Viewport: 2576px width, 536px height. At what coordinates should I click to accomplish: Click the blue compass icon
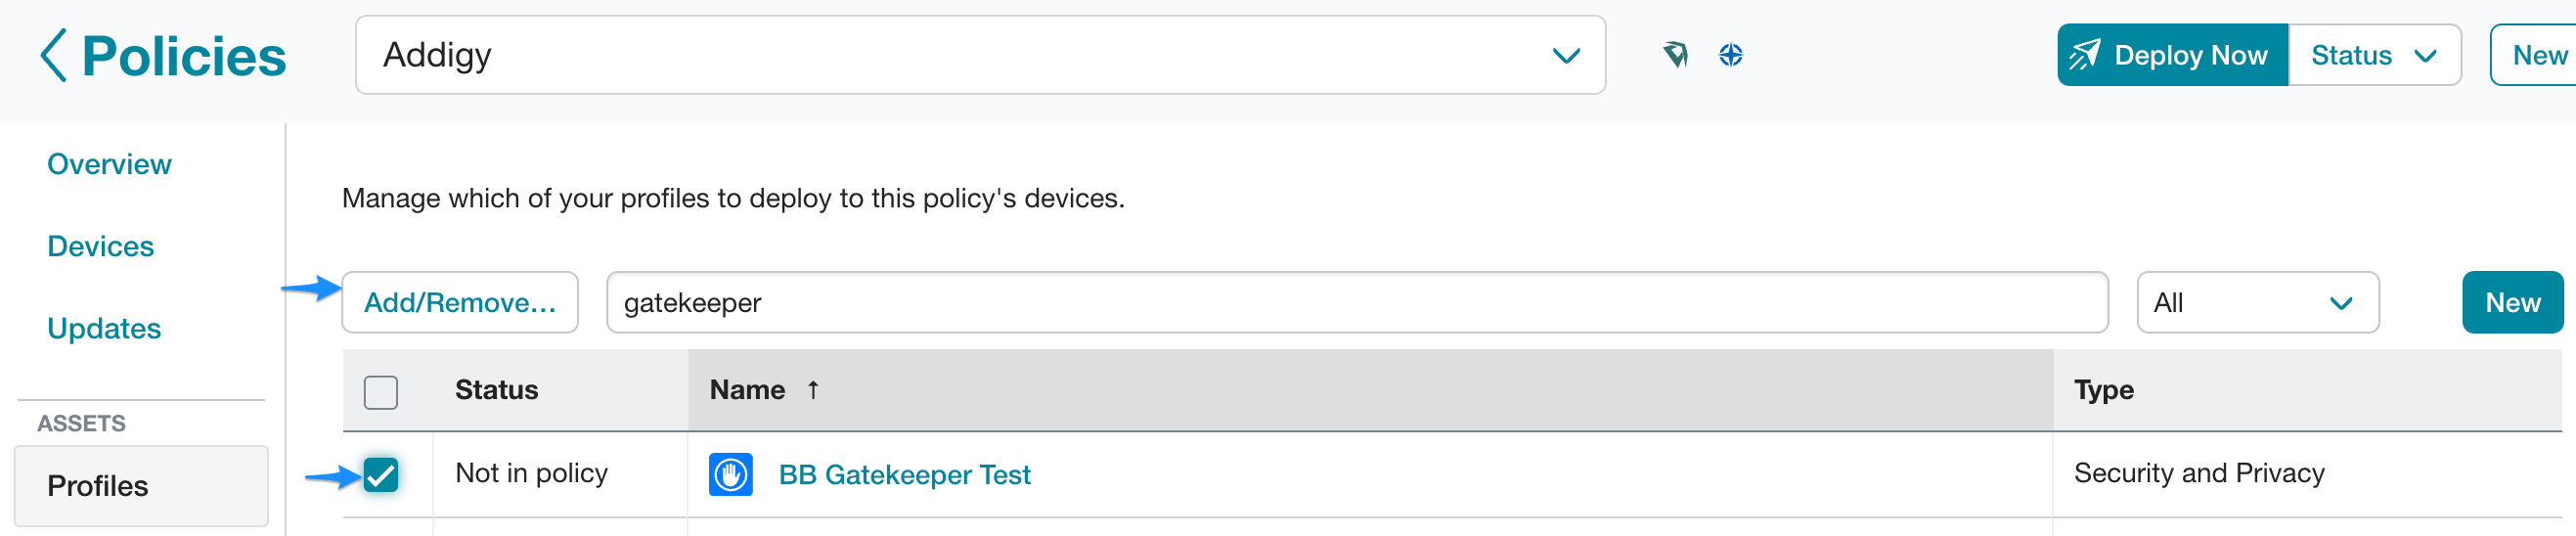point(1731,55)
